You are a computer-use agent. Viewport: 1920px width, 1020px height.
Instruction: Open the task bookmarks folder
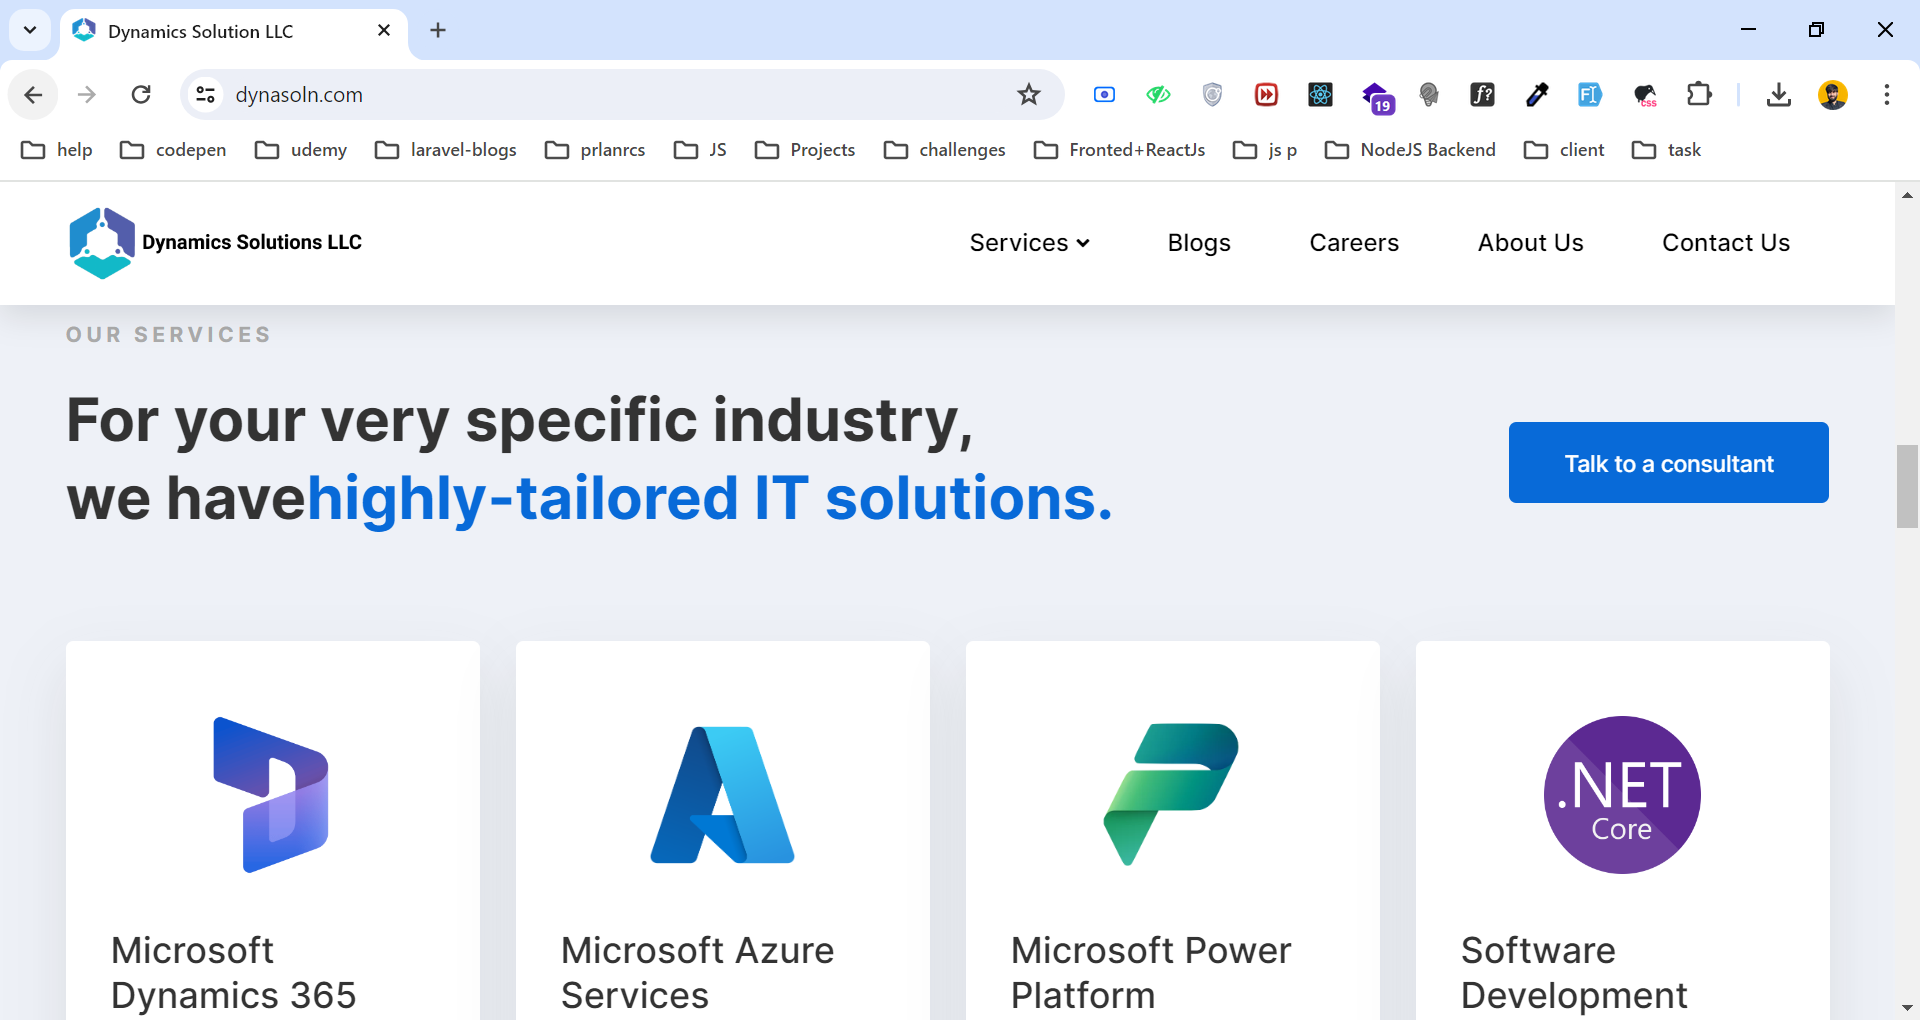click(1666, 150)
